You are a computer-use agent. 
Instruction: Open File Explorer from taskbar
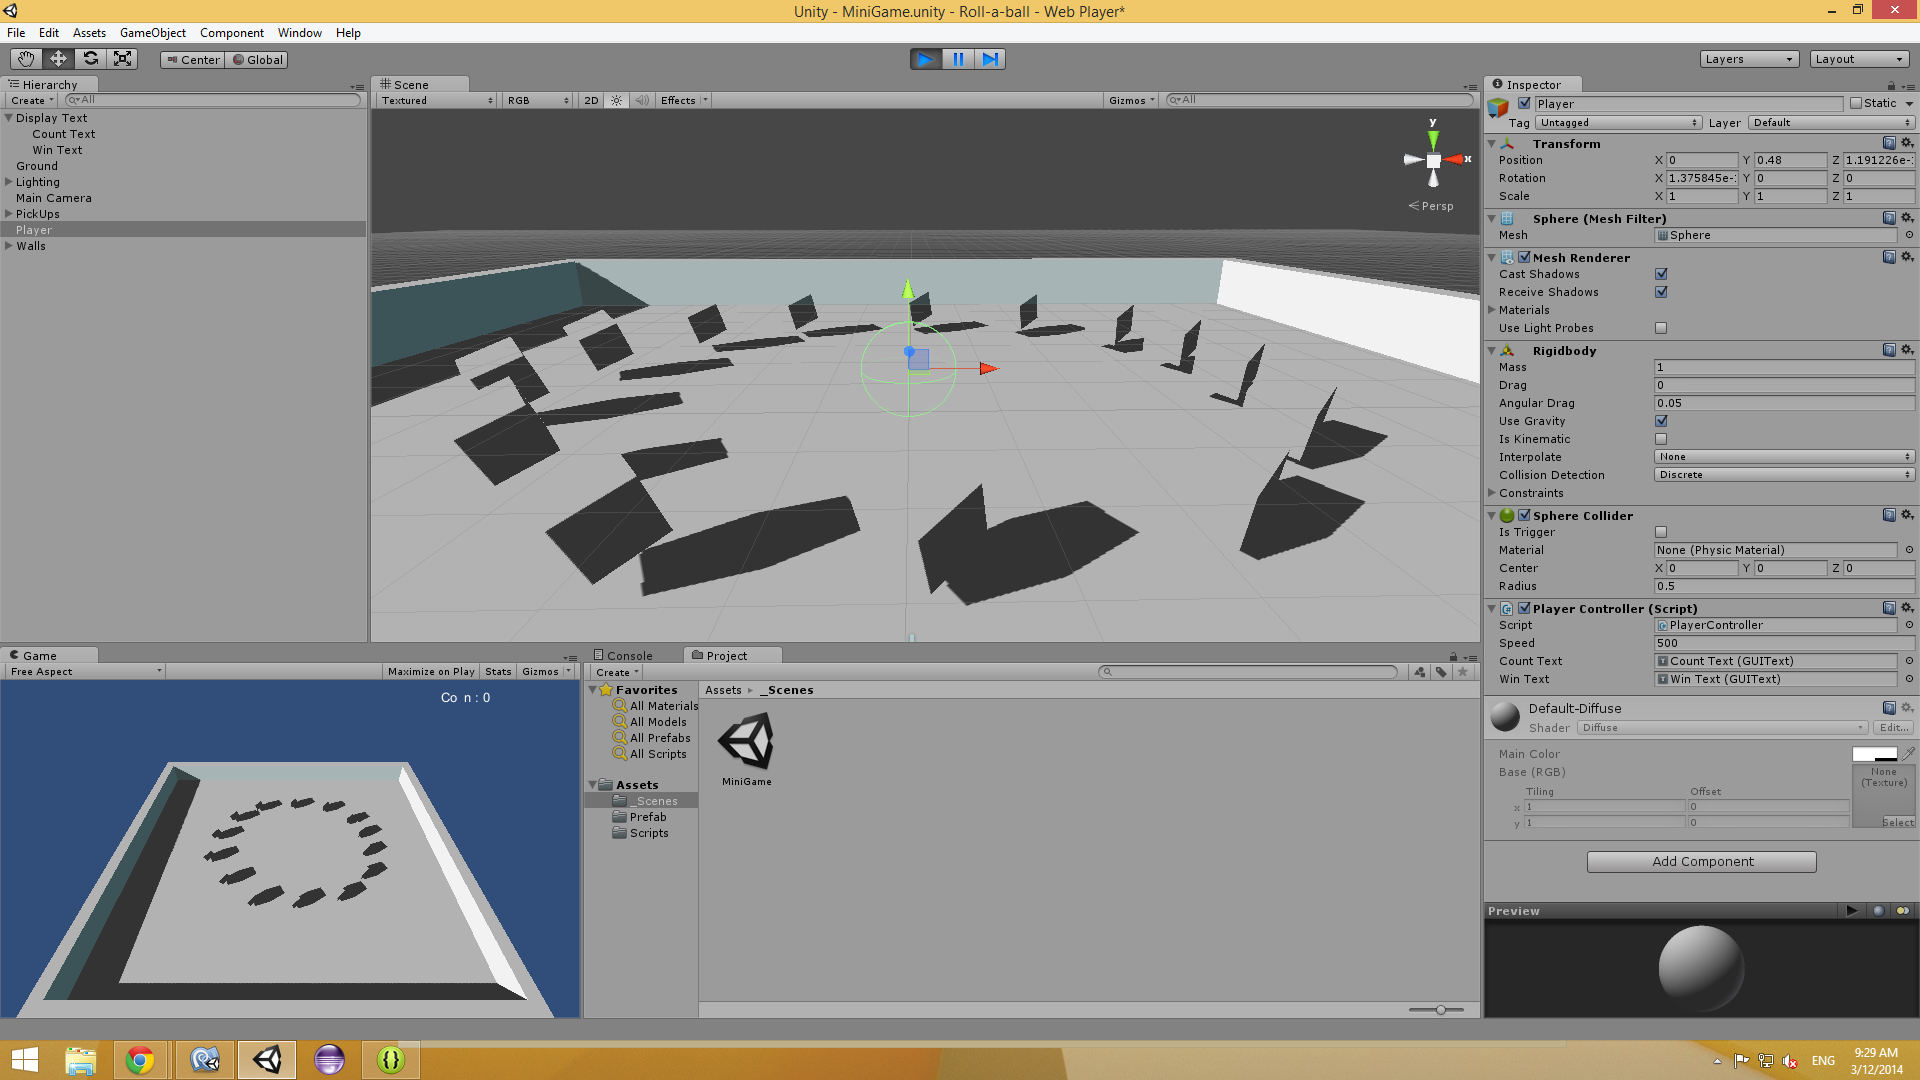pyautogui.click(x=80, y=1060)
